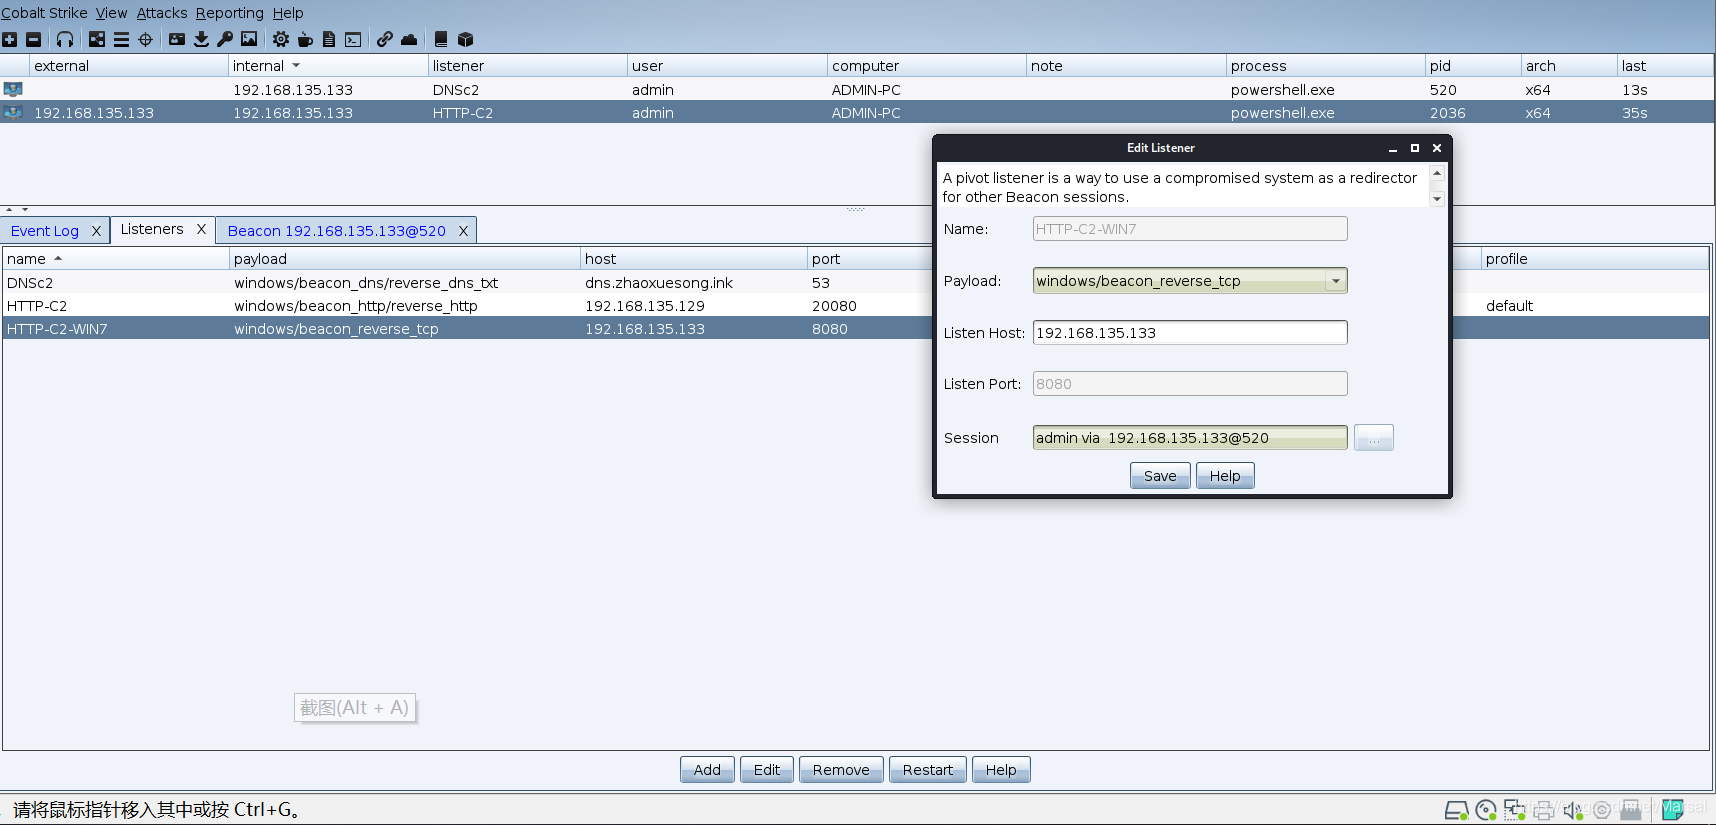Sort sessions by listener column header

527,66
